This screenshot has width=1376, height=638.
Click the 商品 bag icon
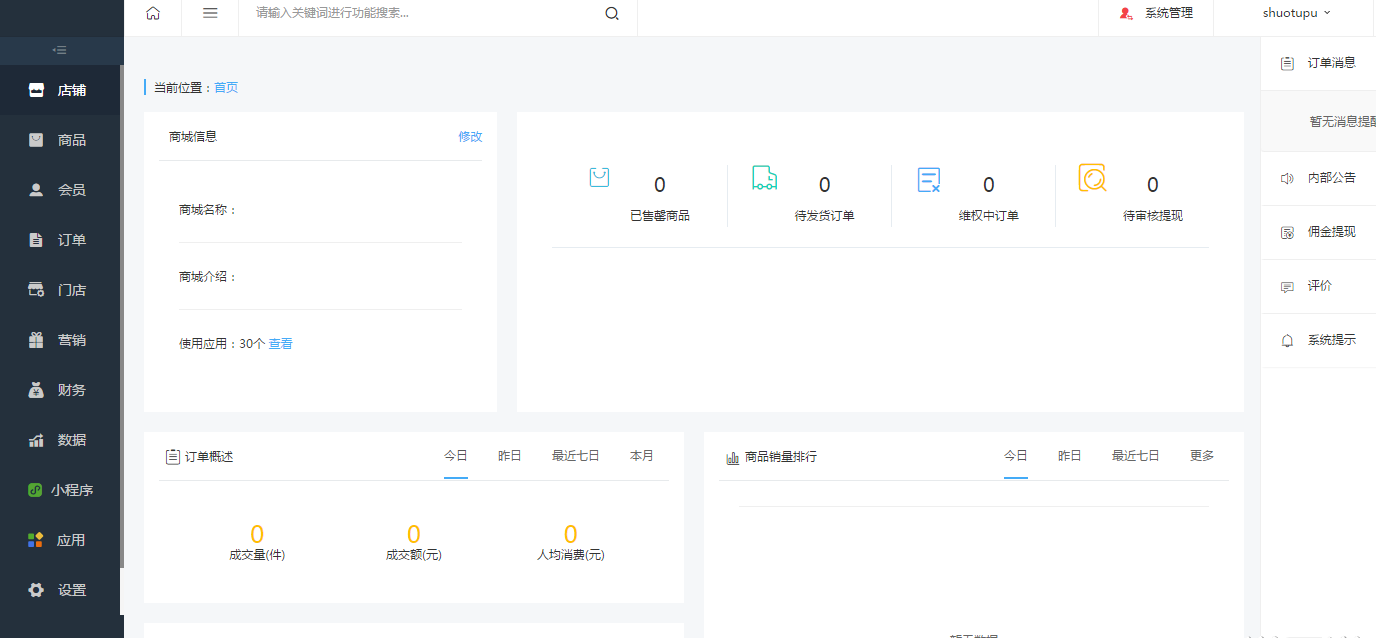(x=36, y=140)
